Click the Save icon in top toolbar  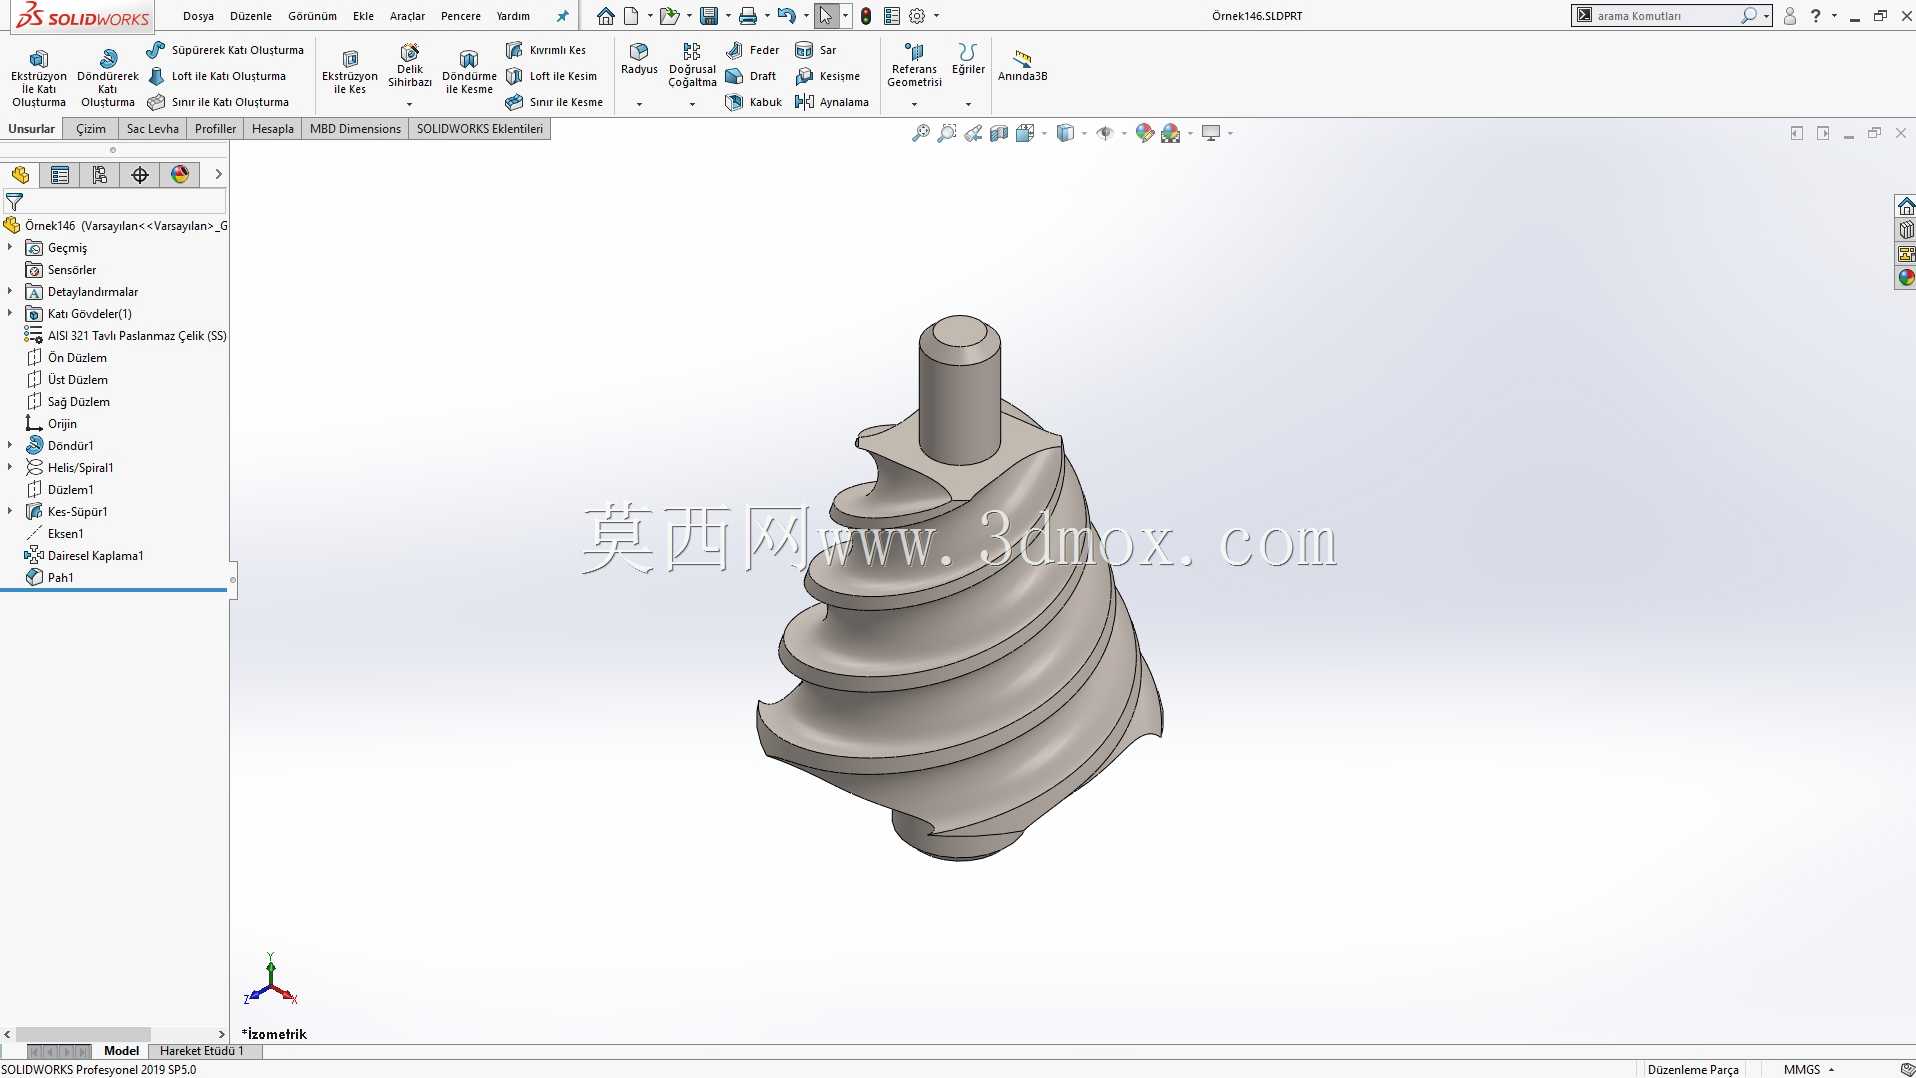709,16
